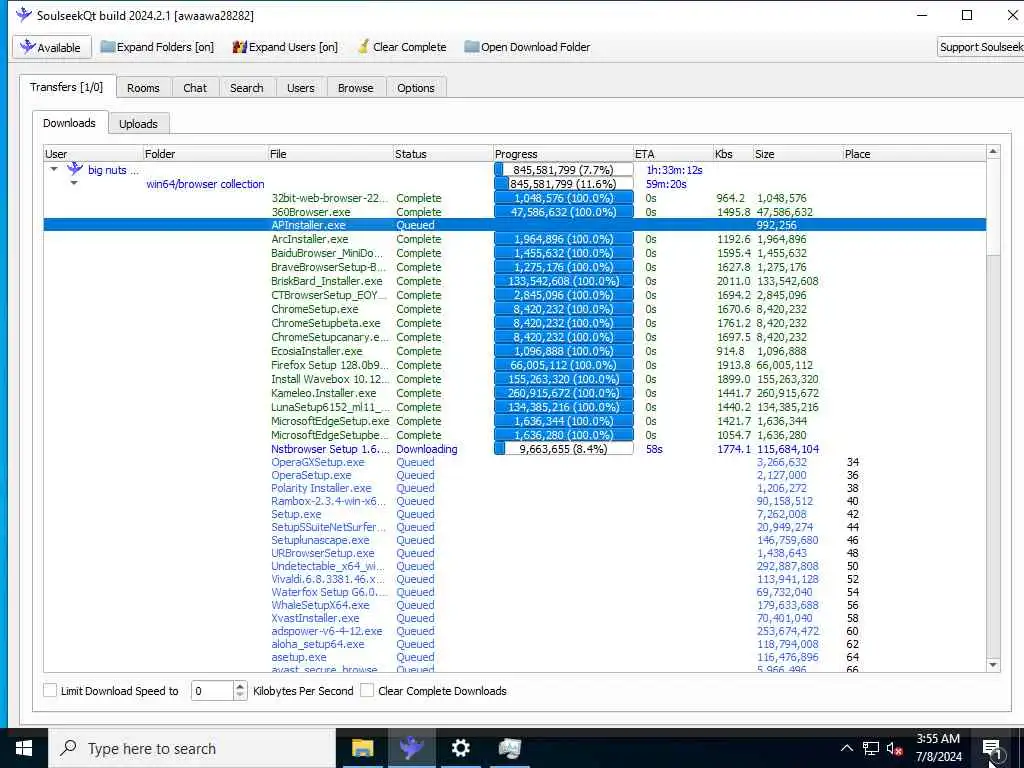Click the folder 11.6% progress bar
This screenshot has height=768, width=1024.
click(x=564, y=184)
